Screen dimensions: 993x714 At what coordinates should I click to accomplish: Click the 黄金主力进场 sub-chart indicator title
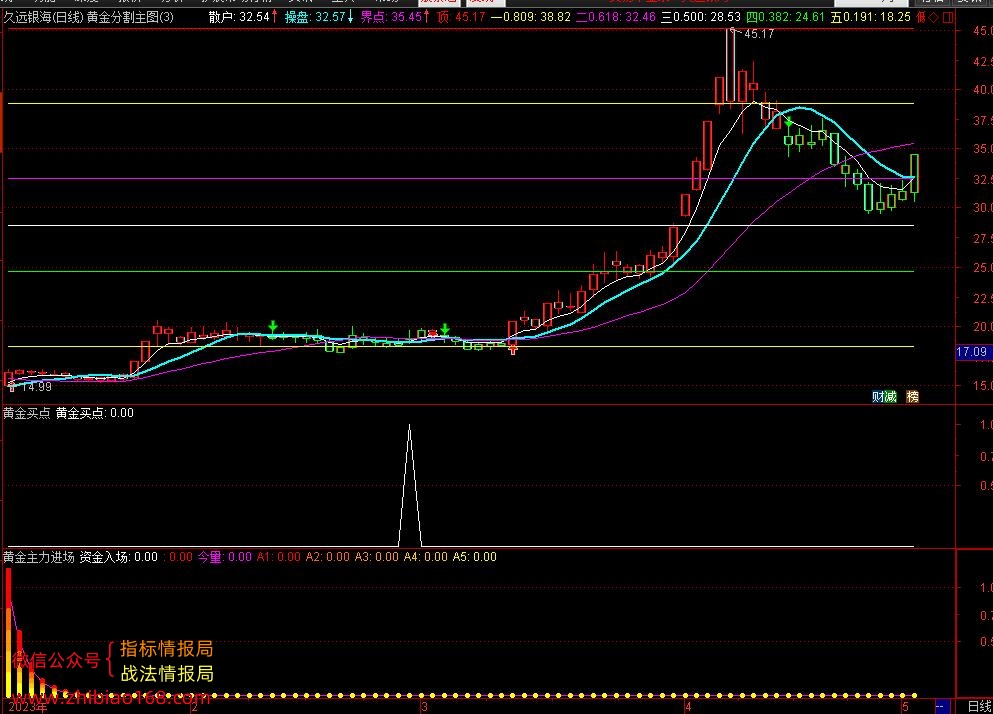pyautogui.click(x=39, y=557)
